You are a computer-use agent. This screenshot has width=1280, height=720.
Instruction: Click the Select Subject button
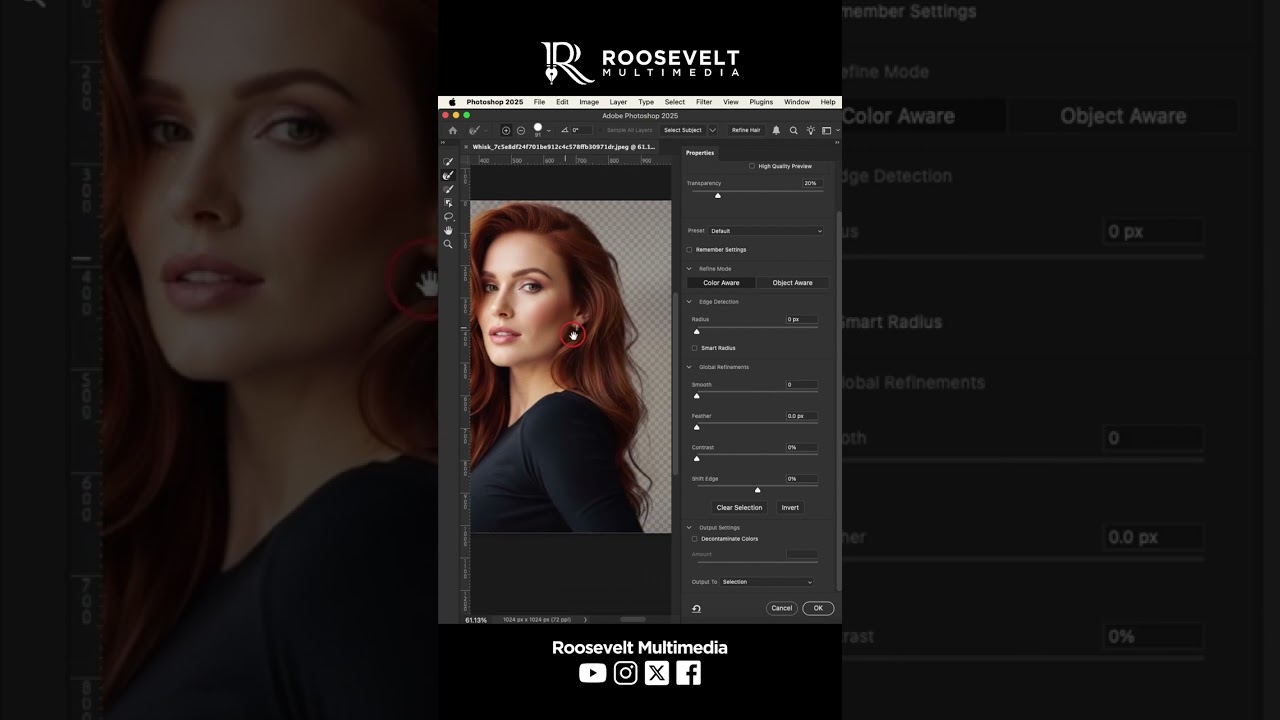click(683, 130)
